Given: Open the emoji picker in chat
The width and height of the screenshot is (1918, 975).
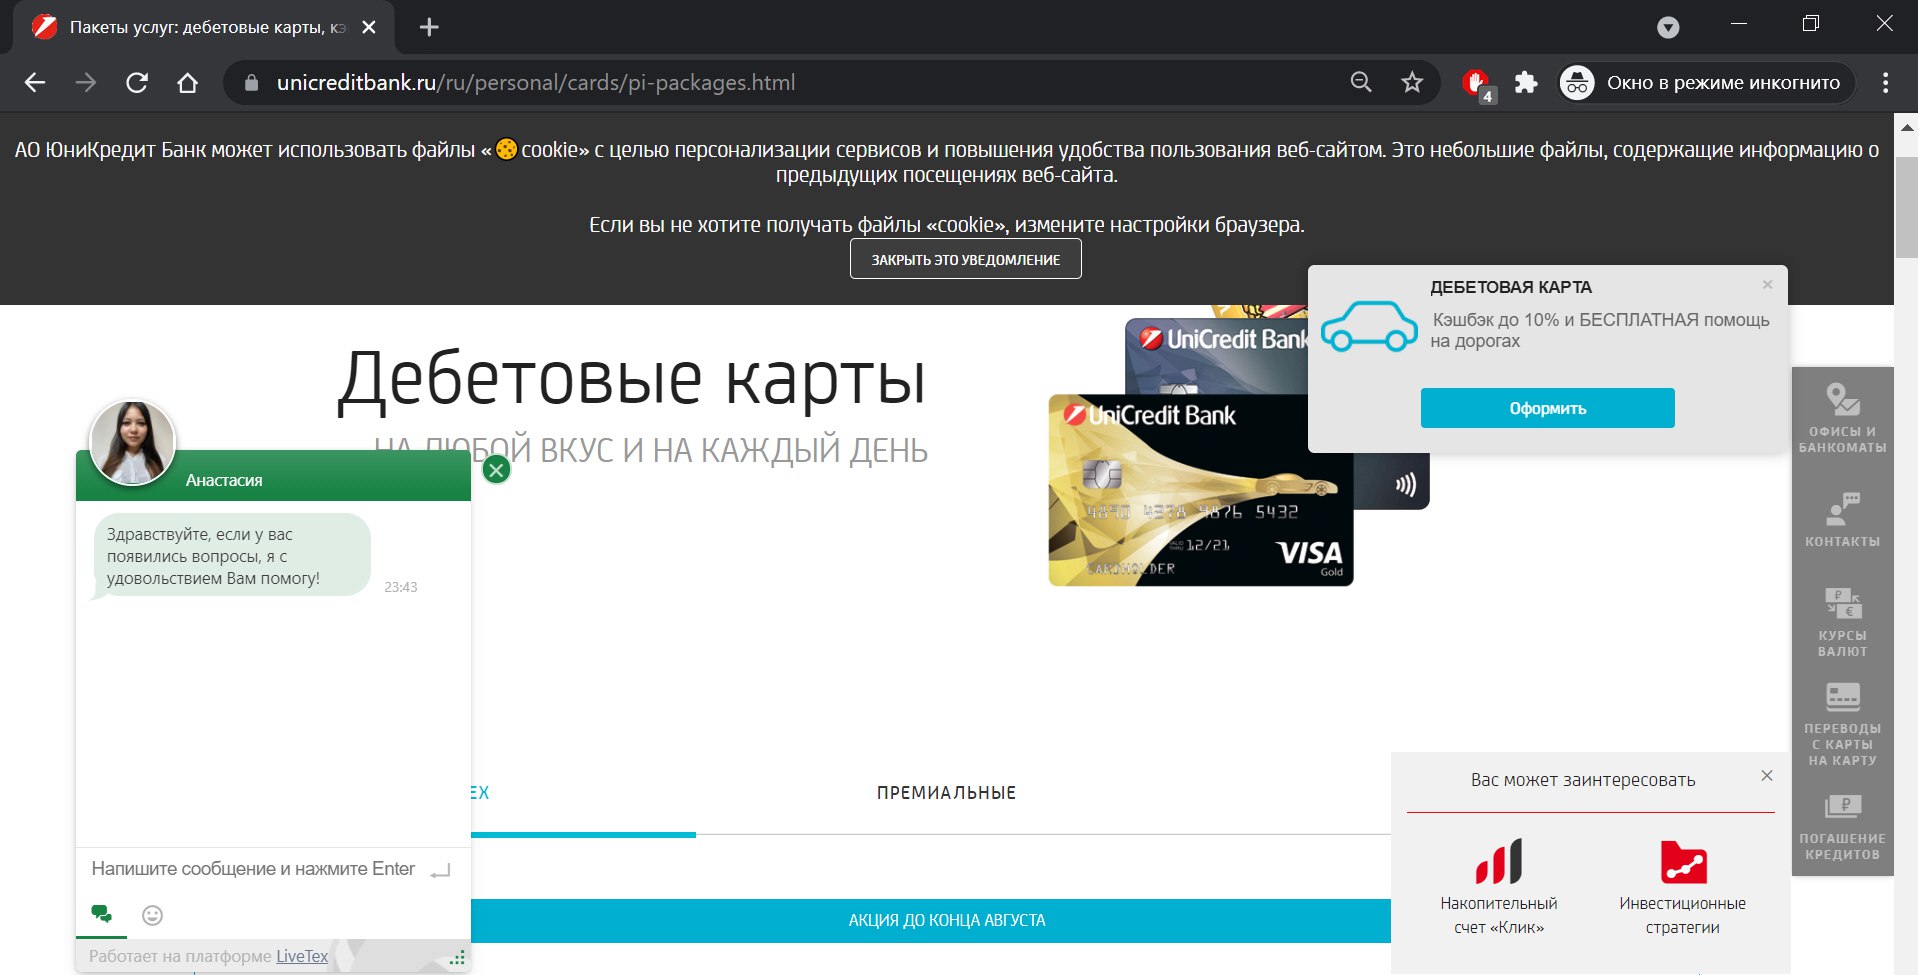Looking at the screenshot, I should (152, 914).
